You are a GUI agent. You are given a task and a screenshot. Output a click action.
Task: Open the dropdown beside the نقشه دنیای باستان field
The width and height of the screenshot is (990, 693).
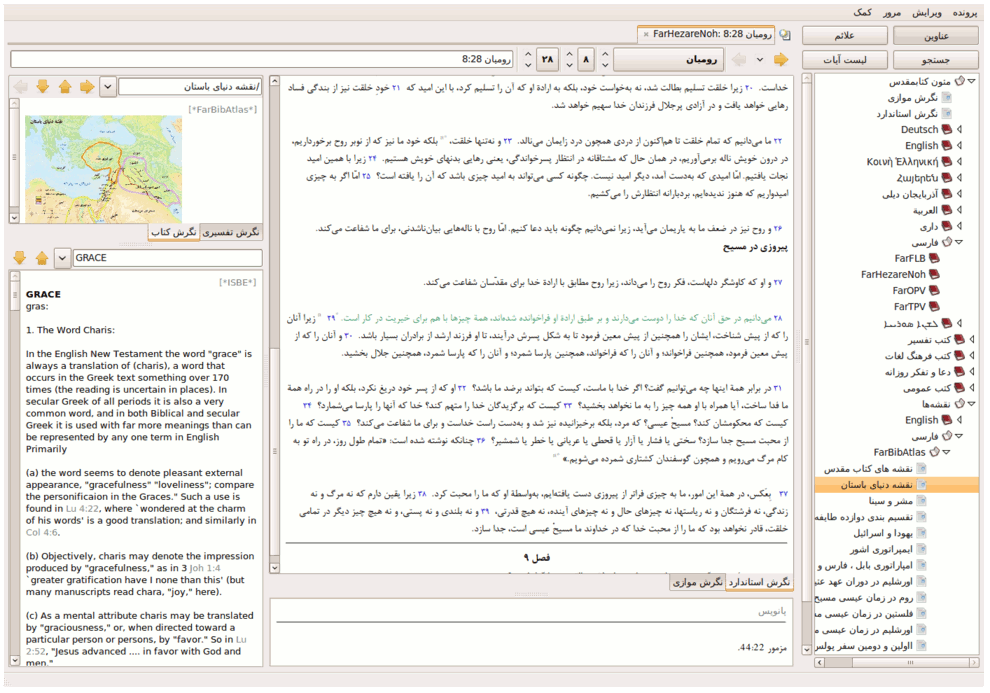tap(108, 86)
